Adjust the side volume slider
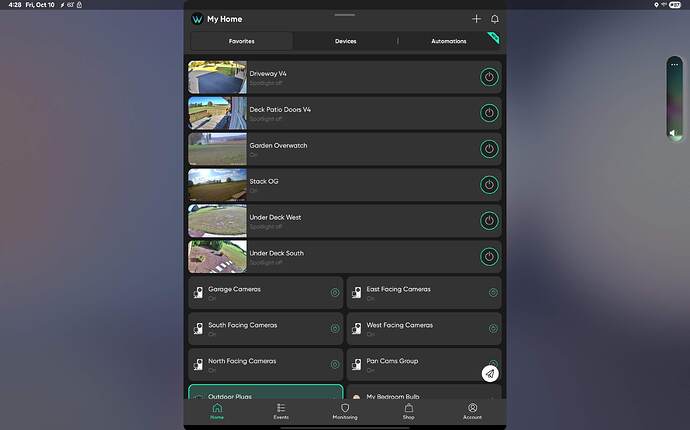The width and height of the screenshot is (690, 430). tap(675, 99)
